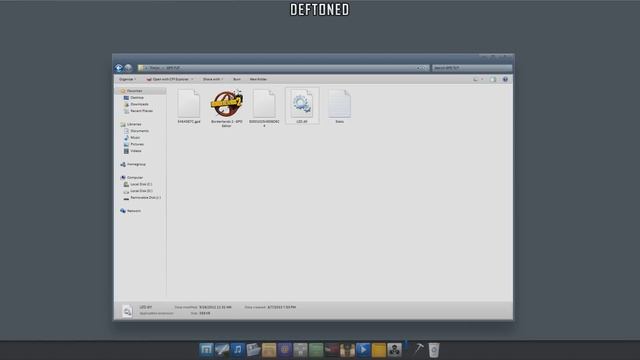Open Recent Places in navigation pane
This screenshot has width=640, height=360.
141,111
